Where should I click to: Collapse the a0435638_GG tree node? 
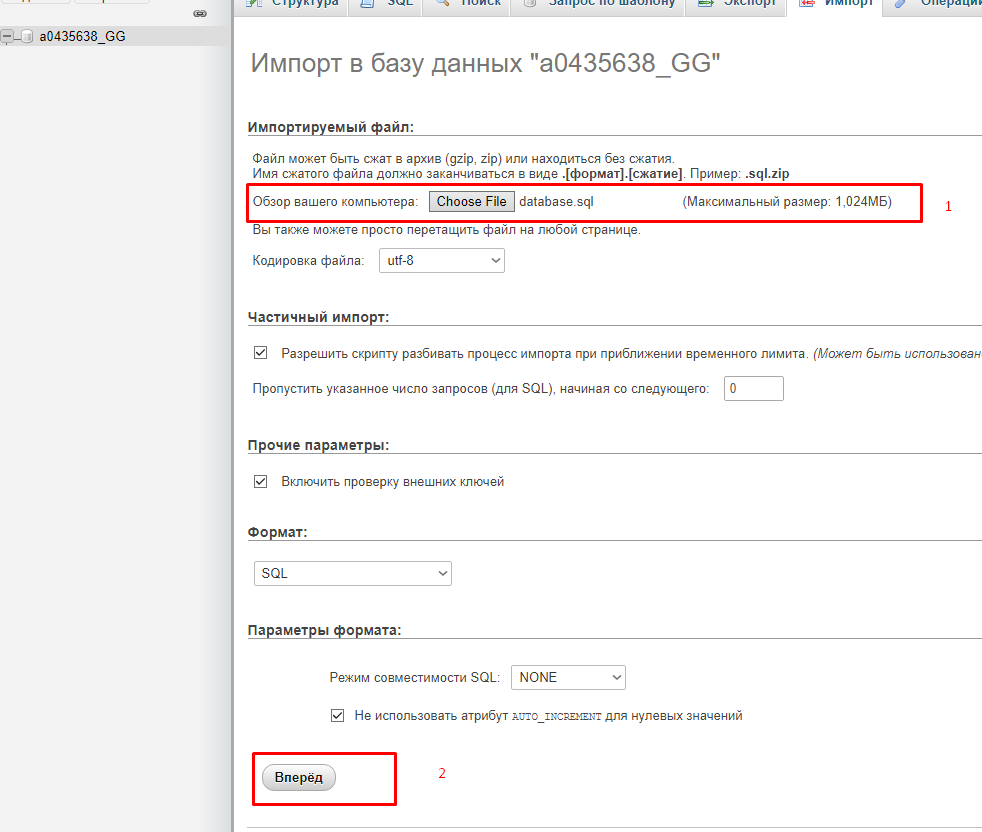point(8,37)
